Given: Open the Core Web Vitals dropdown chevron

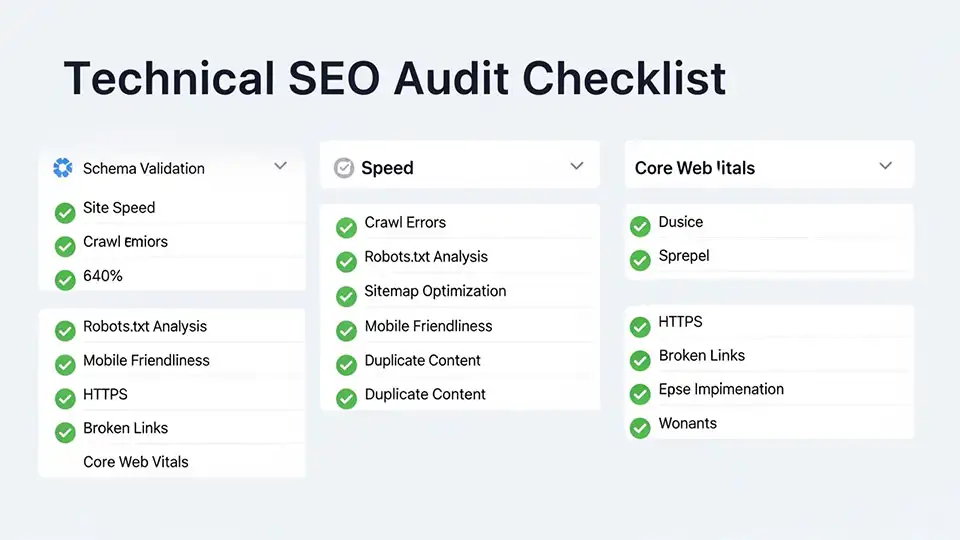Looking at the screenshot, I should coord(885,166).
